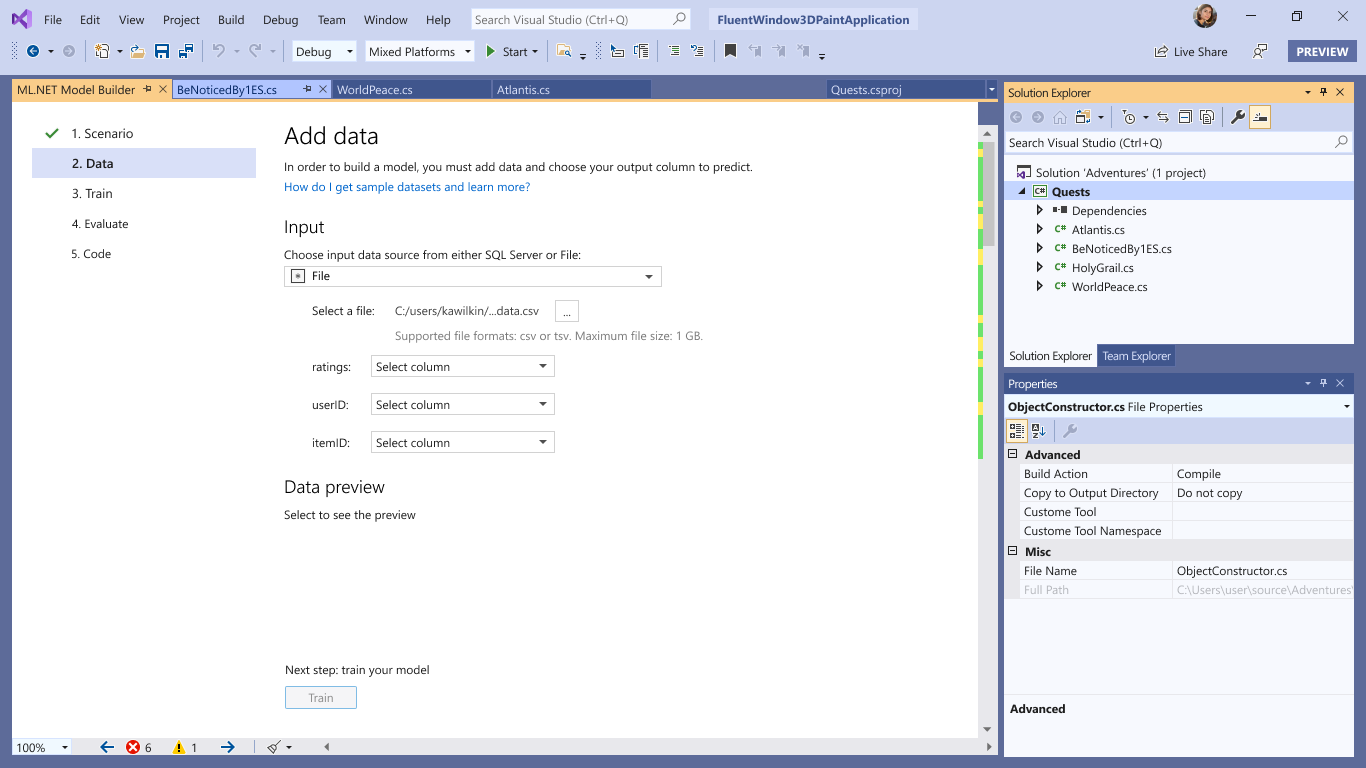Toggle Categorized view in Properties panel
This screenshot has height=768, width=1366.
1016,431
